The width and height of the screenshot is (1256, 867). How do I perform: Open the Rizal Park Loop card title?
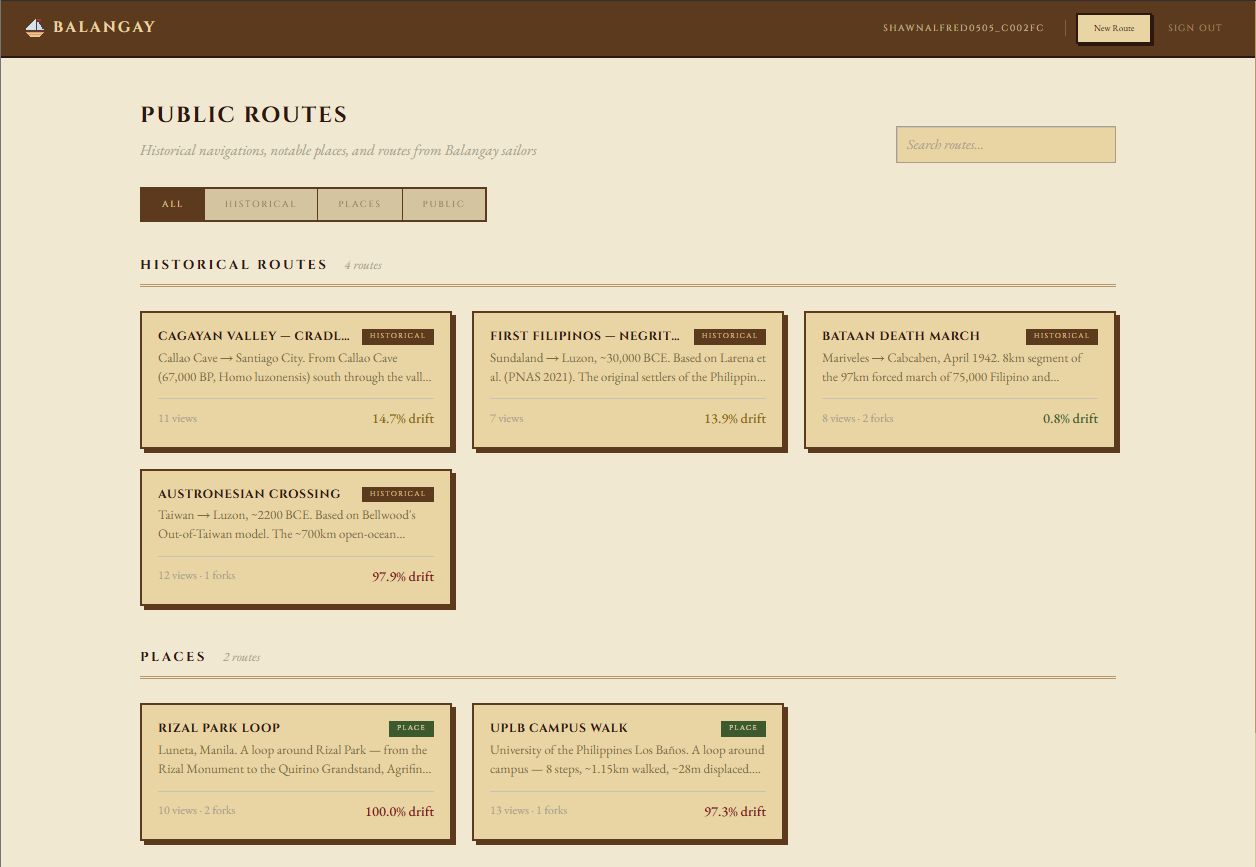(x=219, y=728)
